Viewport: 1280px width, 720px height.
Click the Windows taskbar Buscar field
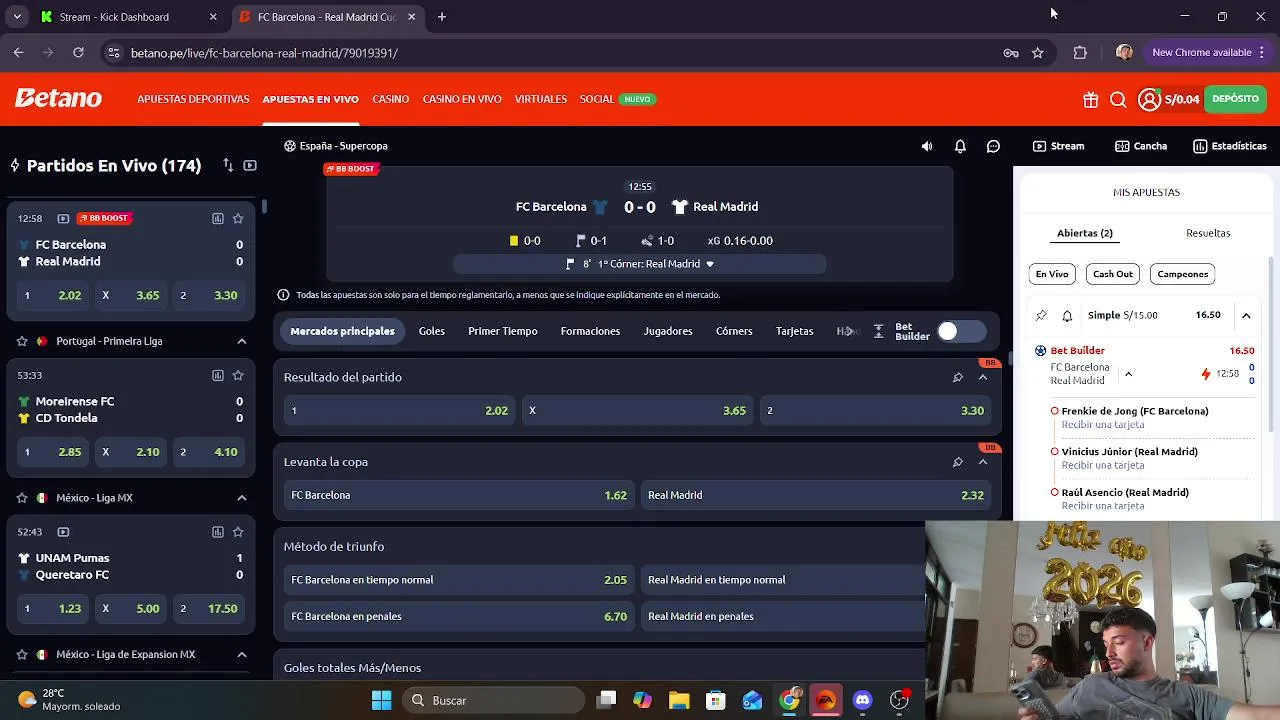tap(493, 700)
